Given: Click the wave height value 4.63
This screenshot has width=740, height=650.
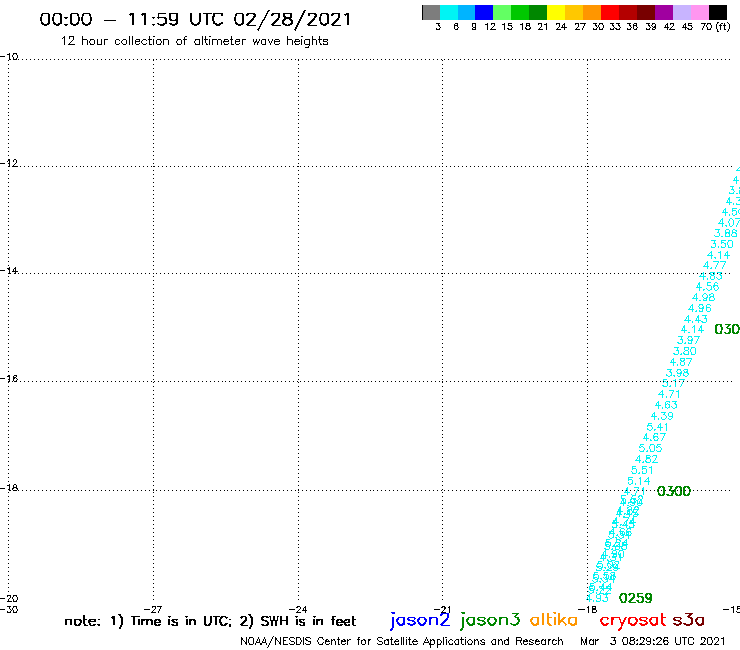Looking at the screenshot, I should coord(666,405).
